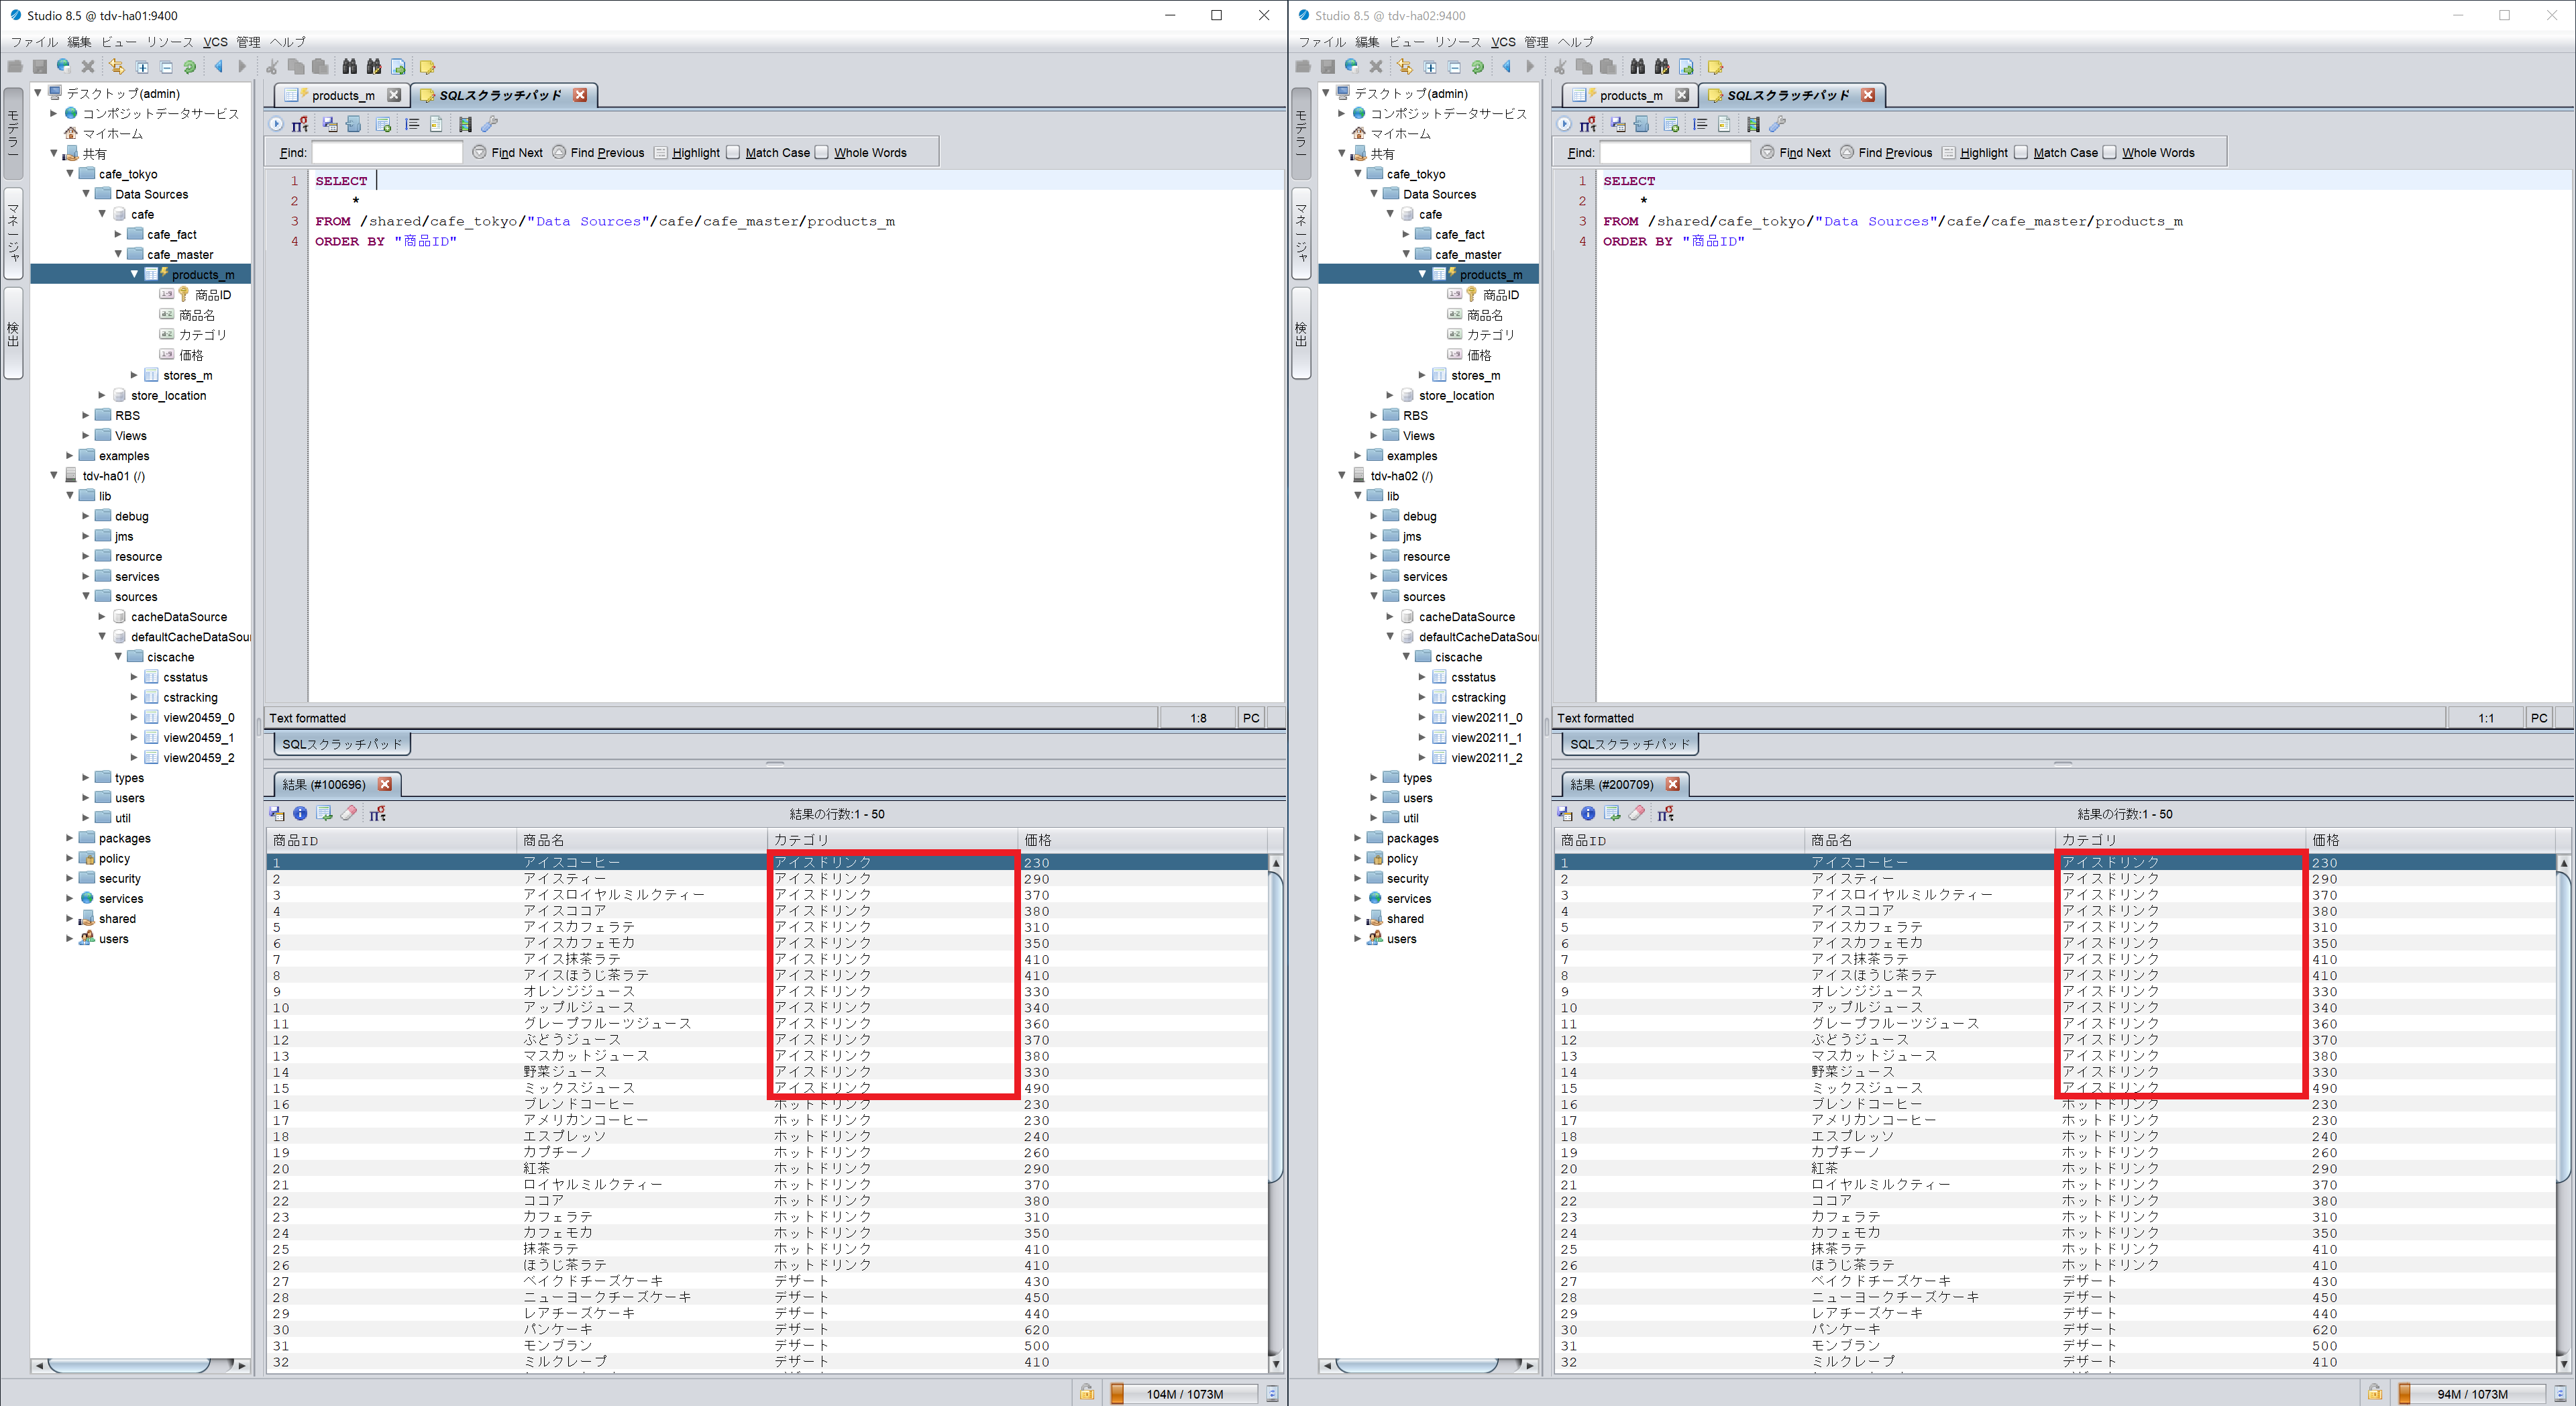Click Find Next in left window

coord(508,152)
